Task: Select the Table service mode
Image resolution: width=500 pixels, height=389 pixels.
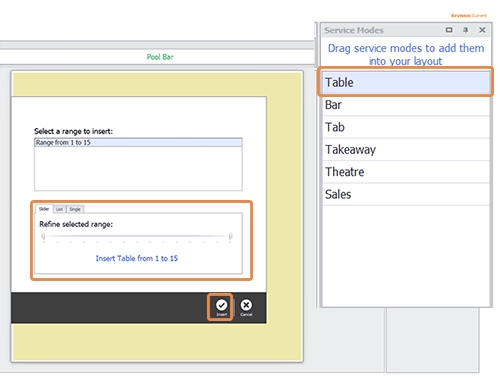Action: coord(406,82)
